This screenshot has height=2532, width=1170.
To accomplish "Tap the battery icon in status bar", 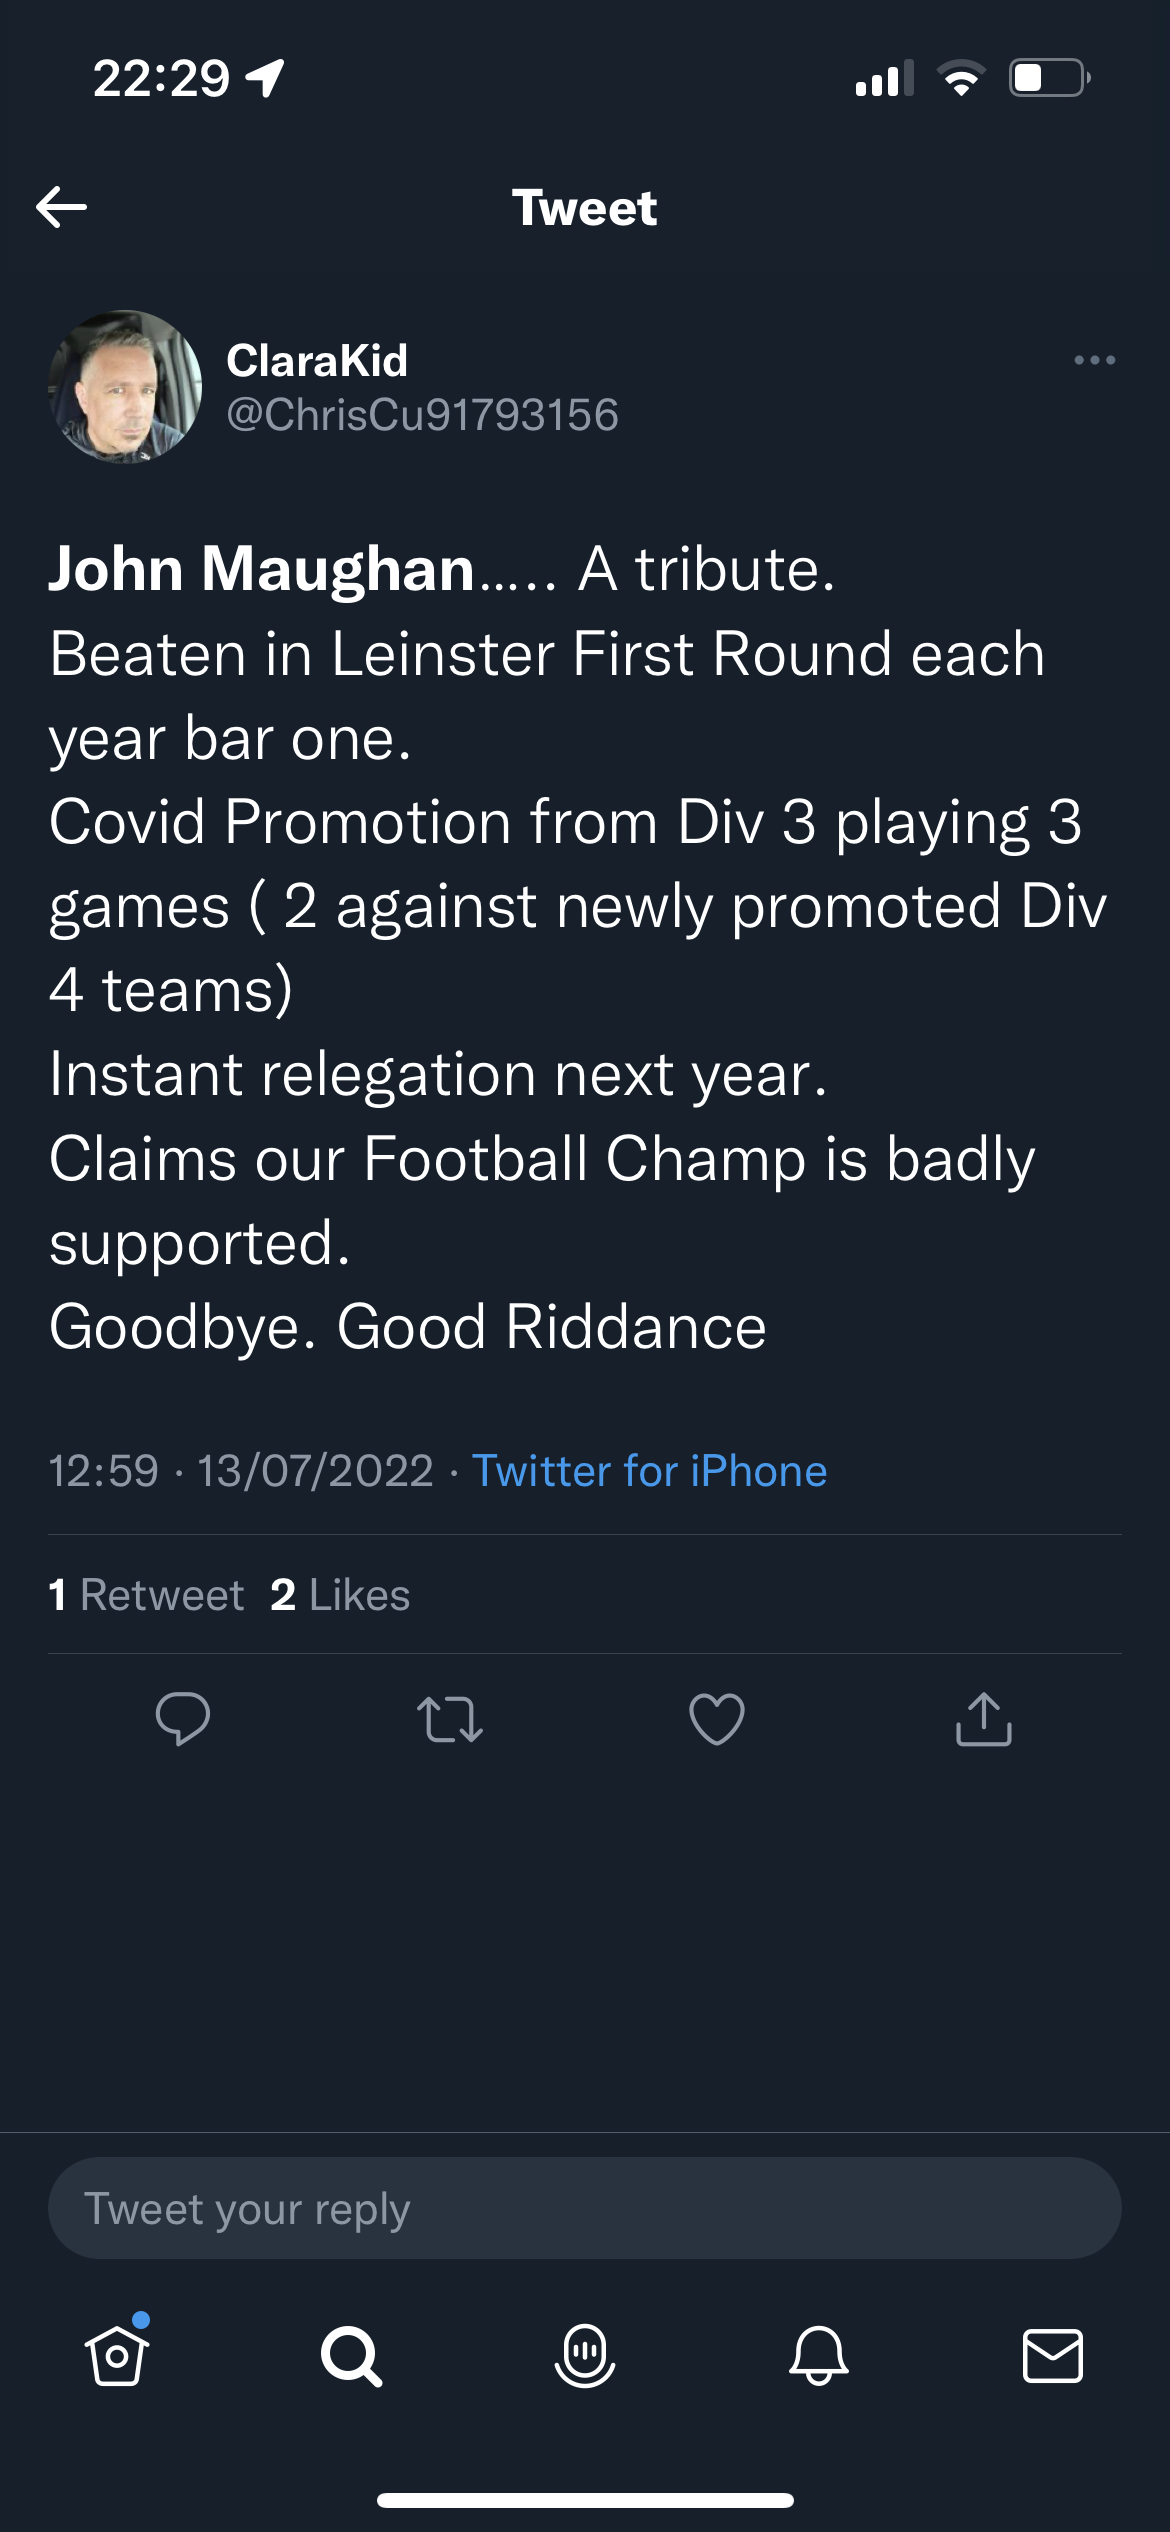I will click(1049, 78).
